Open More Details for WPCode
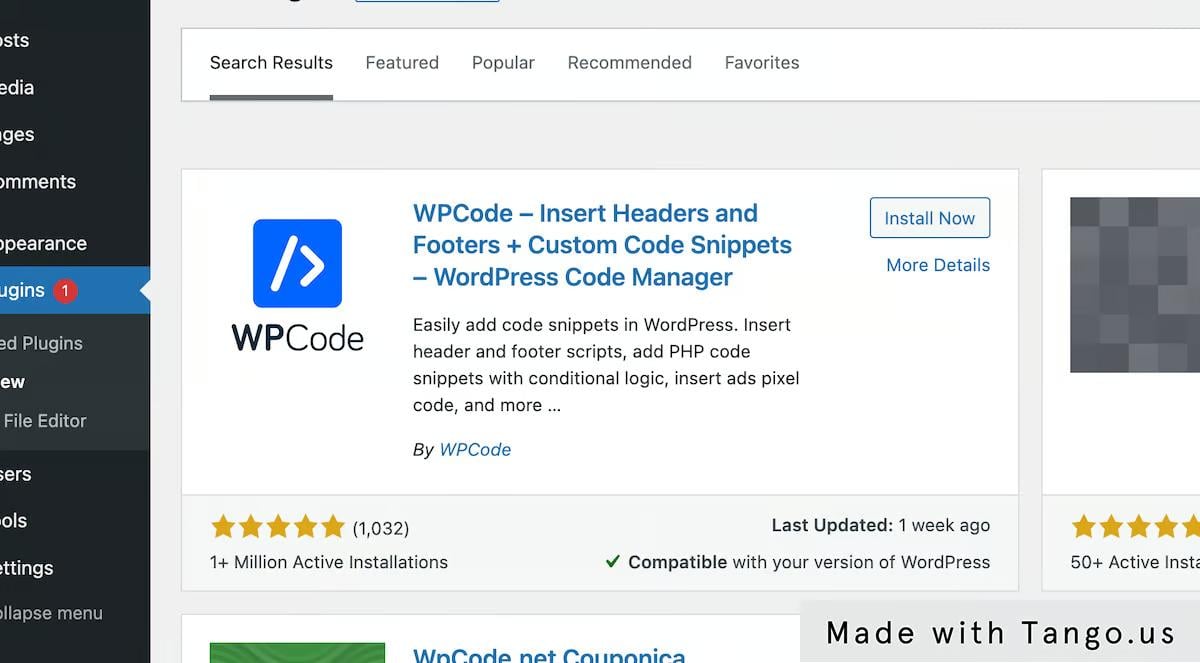The height and width of the screenshot is (663, 1200). pos(938,265)
